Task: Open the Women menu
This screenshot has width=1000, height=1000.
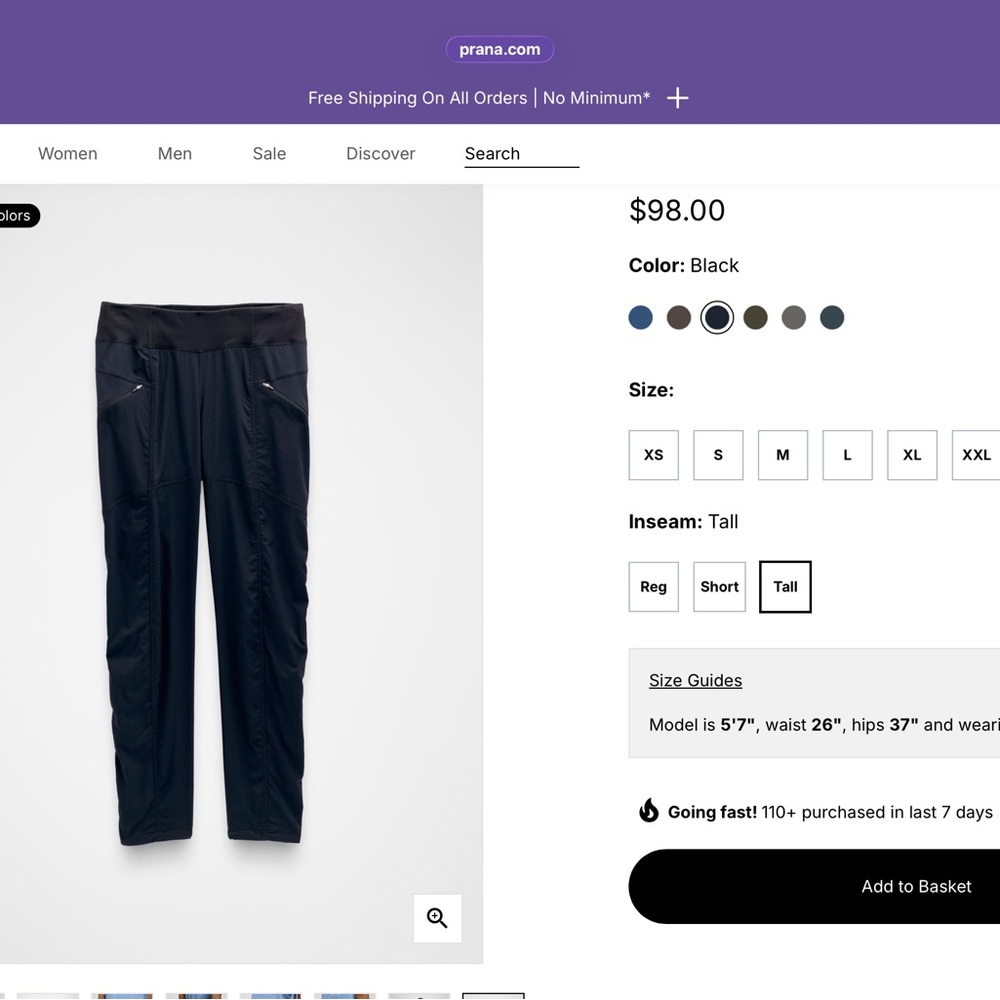Action: pyautogui.click(x=68, y=154)
